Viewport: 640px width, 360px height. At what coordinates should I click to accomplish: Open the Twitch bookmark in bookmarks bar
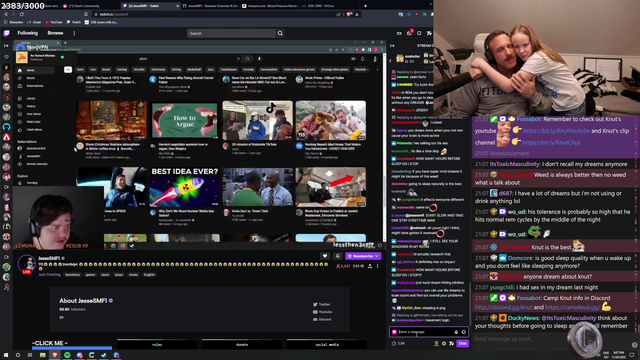74,22
